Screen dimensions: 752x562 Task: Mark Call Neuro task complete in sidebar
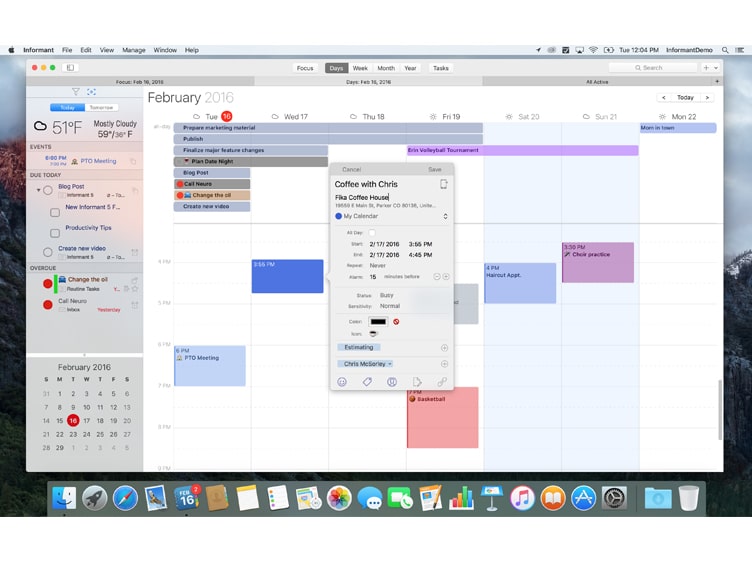[x=47, y=305]
